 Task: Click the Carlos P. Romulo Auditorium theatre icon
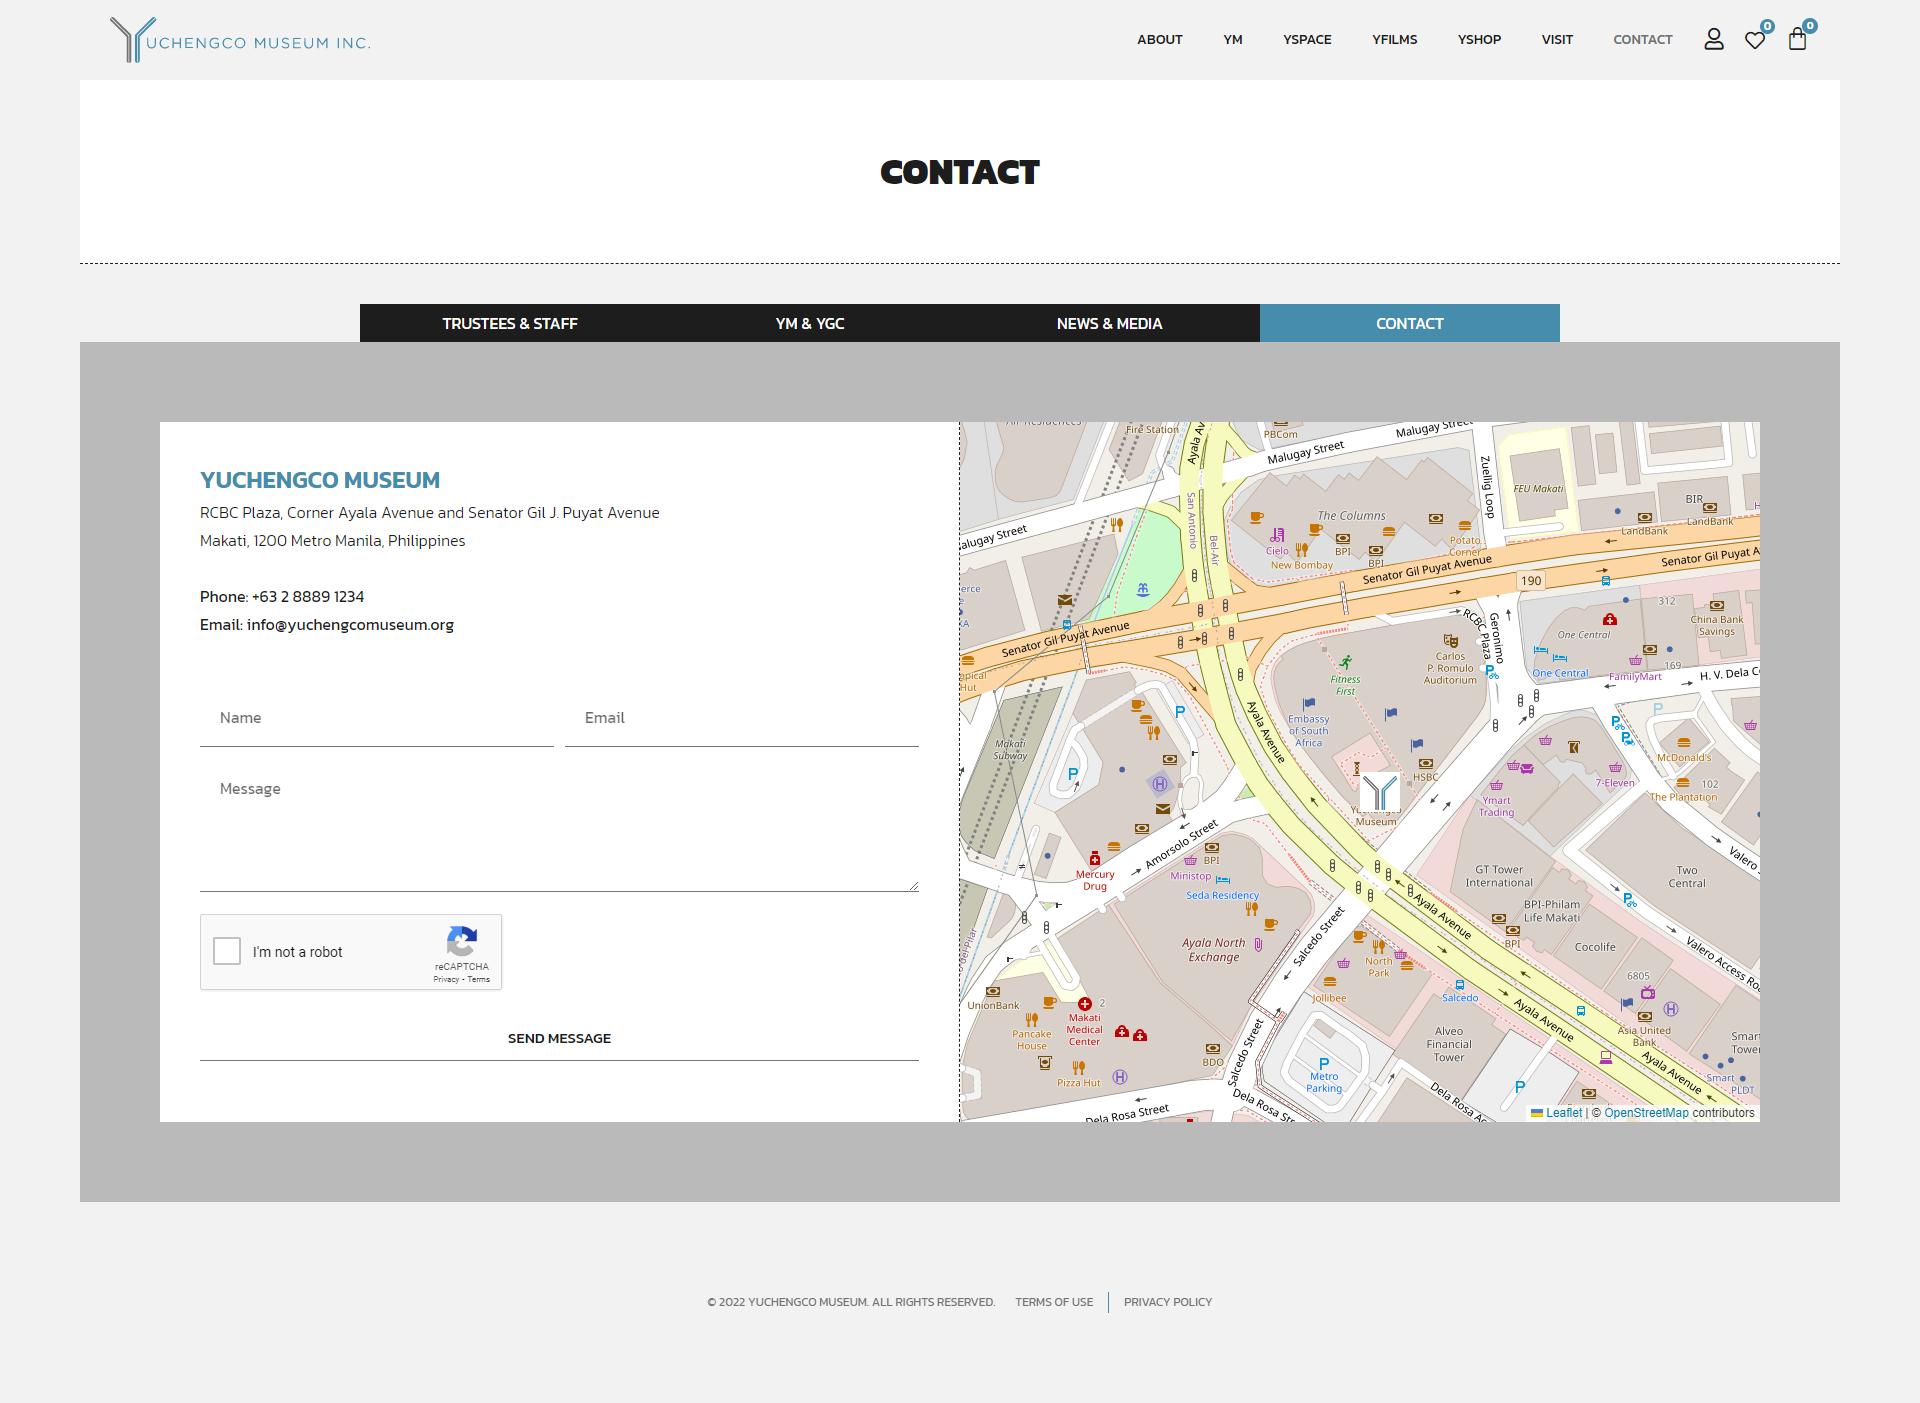[1450, 641]
